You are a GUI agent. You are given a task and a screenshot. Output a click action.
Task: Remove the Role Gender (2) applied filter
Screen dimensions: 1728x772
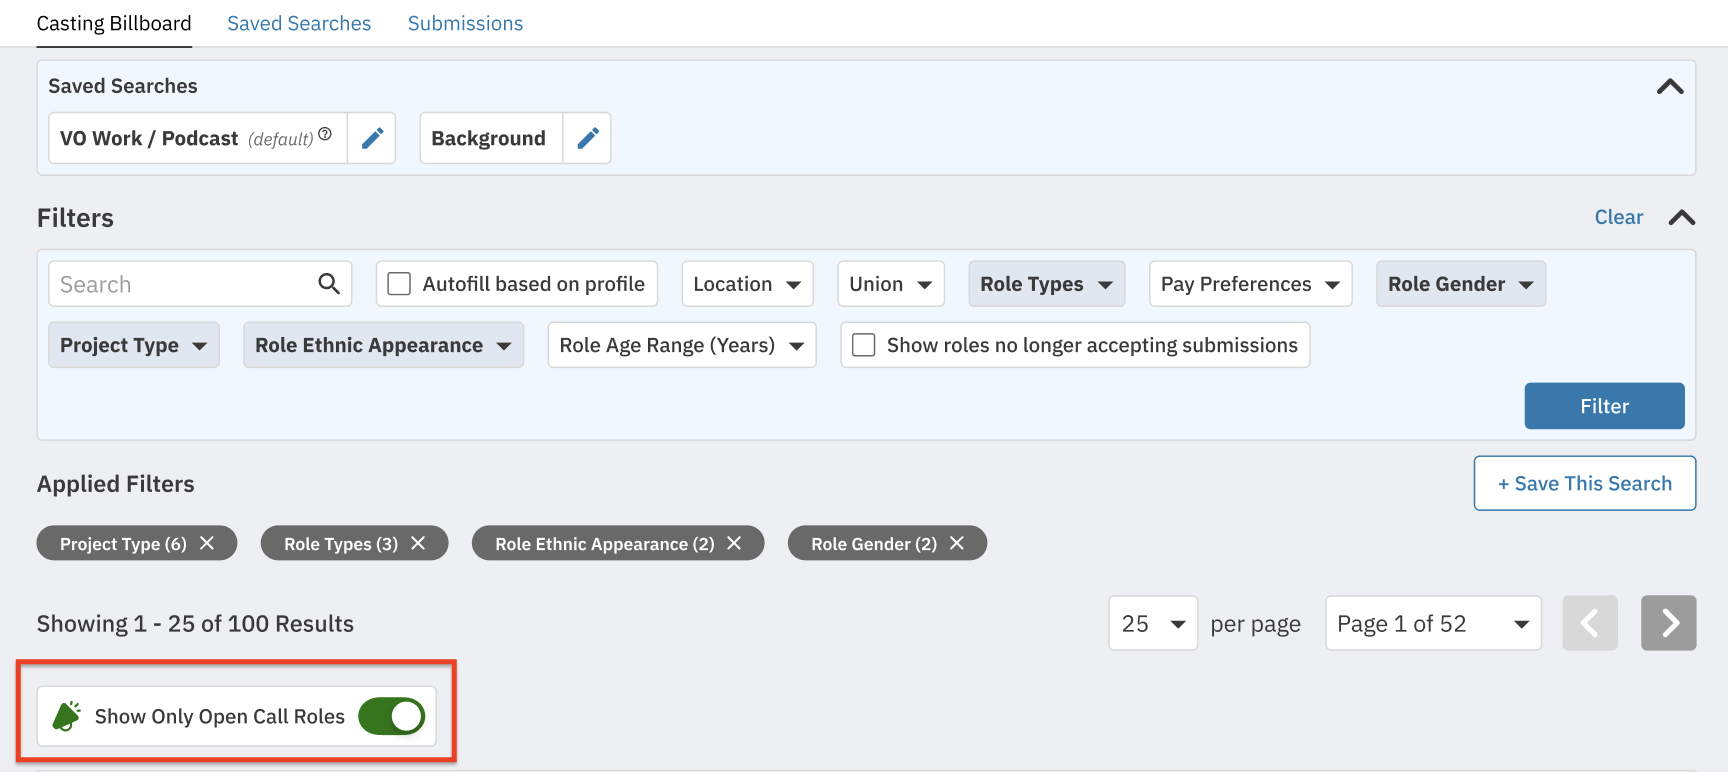click(957, 543)
